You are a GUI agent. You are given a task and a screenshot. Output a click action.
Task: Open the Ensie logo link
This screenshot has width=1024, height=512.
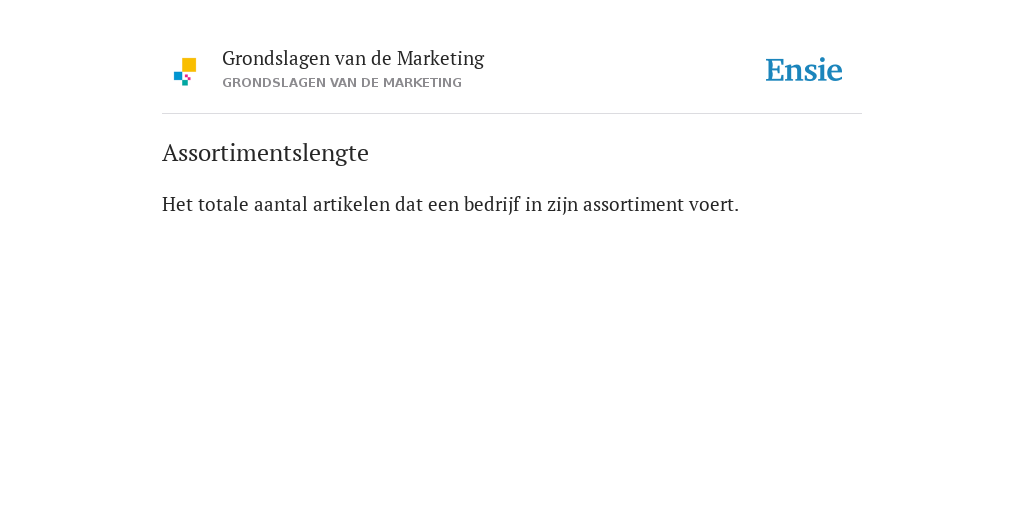tap(804, 70)
